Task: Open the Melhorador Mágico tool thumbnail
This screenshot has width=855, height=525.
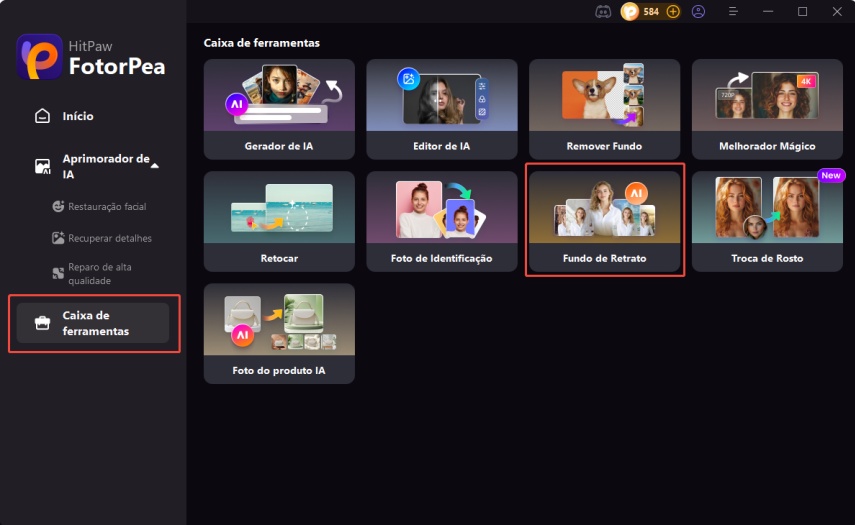Action: click(x=767, y=95)
